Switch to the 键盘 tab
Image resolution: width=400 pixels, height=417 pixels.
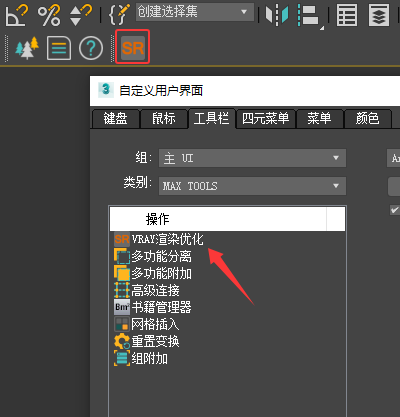[115, 119]
